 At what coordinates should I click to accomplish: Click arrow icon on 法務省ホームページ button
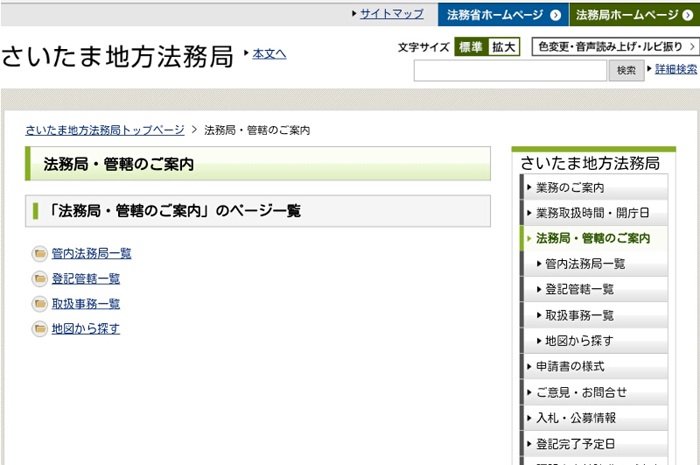pyautogui.click(x=556, y=15)
